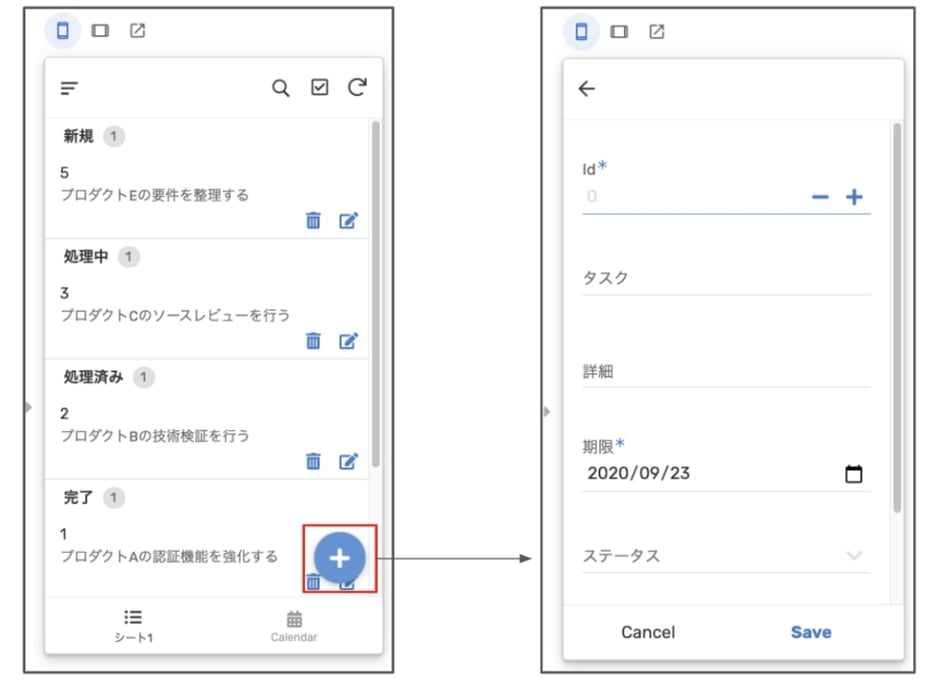
Task: Toggle selection mode with checkbox icon
Action: 319,88
